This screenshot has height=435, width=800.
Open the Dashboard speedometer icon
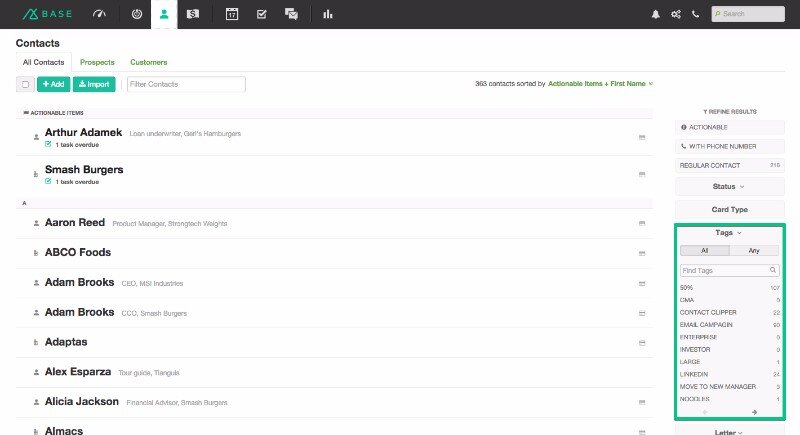pyautogui.click(x=98, y=14)
